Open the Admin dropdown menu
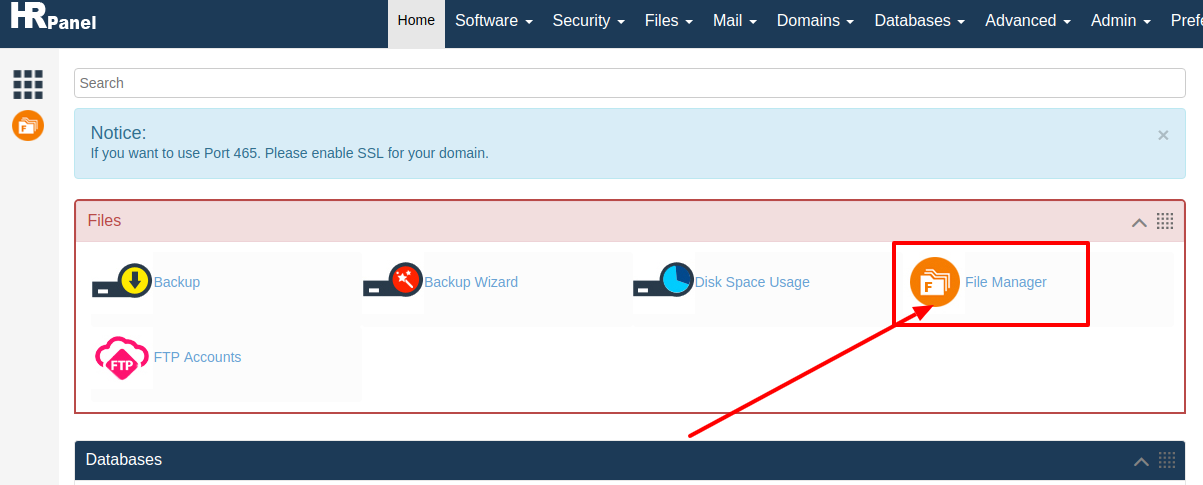This screenshot has width=1203, height=485. click(x=1121, y=20)
